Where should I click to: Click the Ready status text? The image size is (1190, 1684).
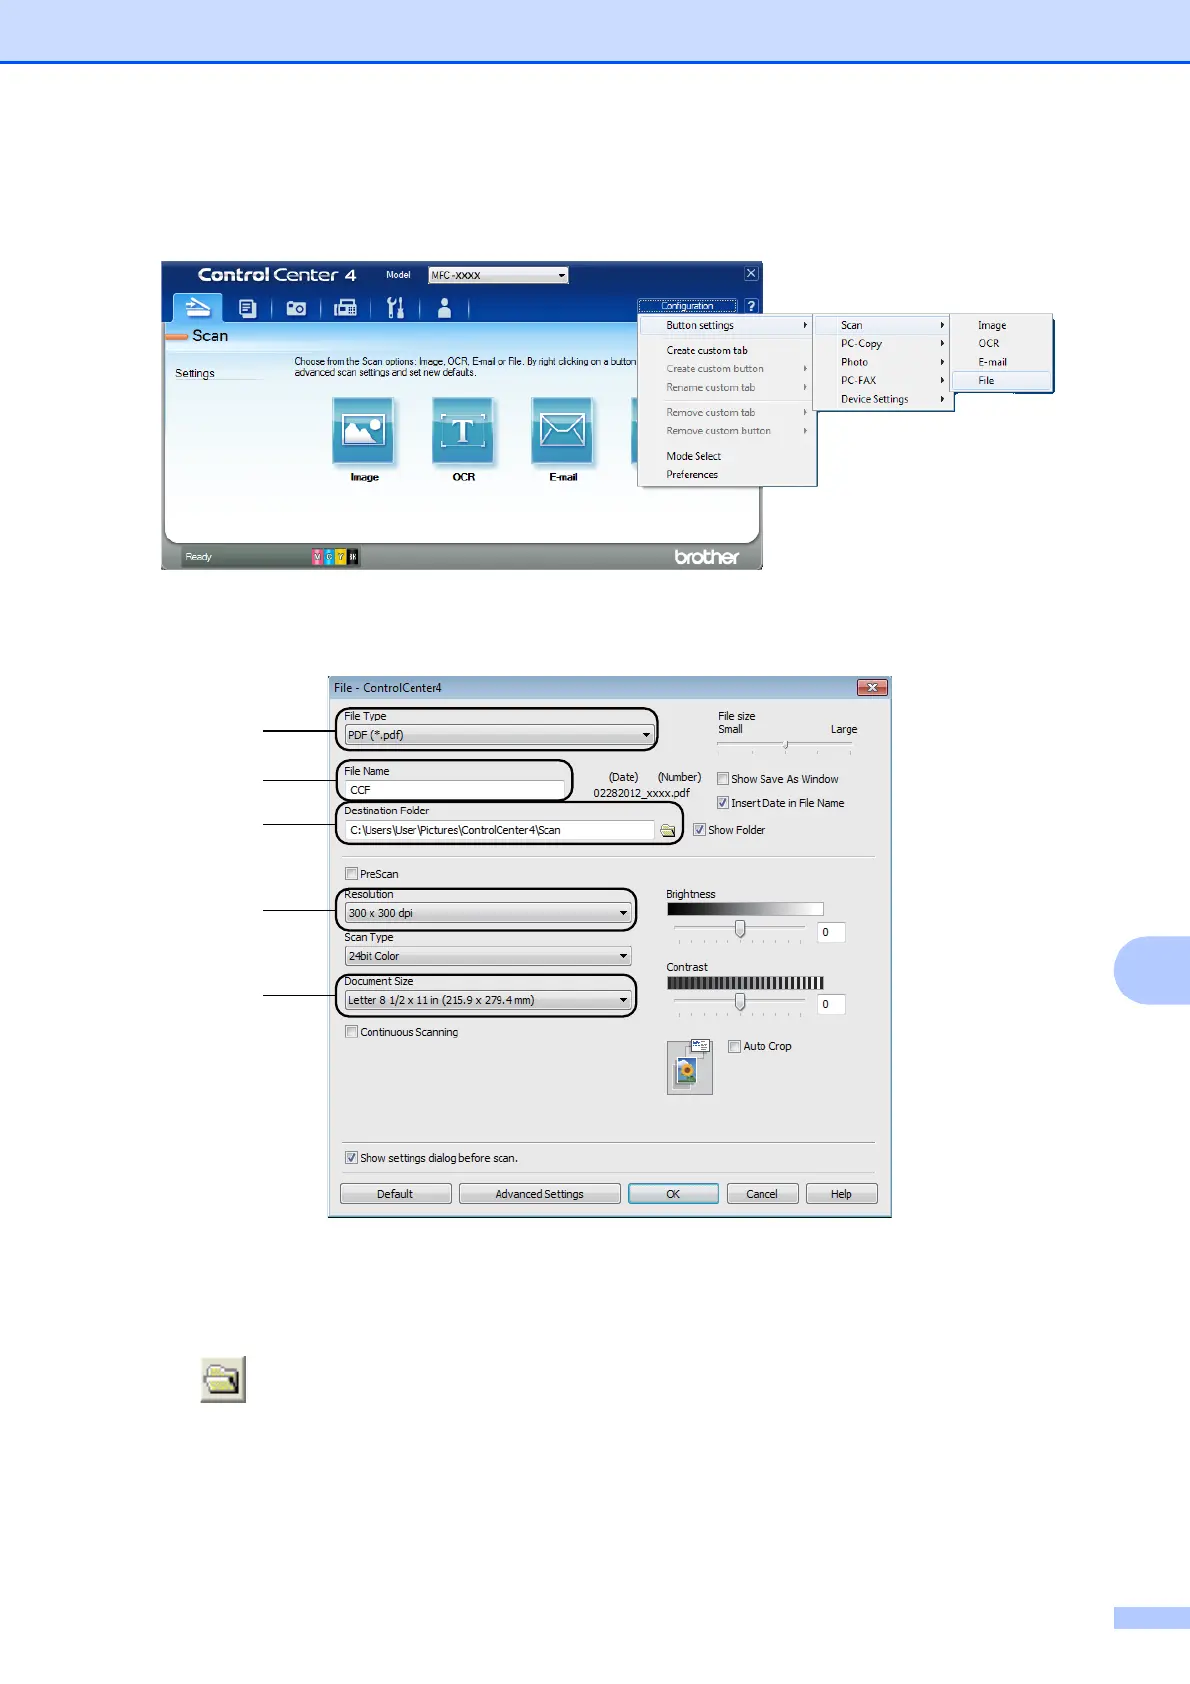(x=198, y=557)
